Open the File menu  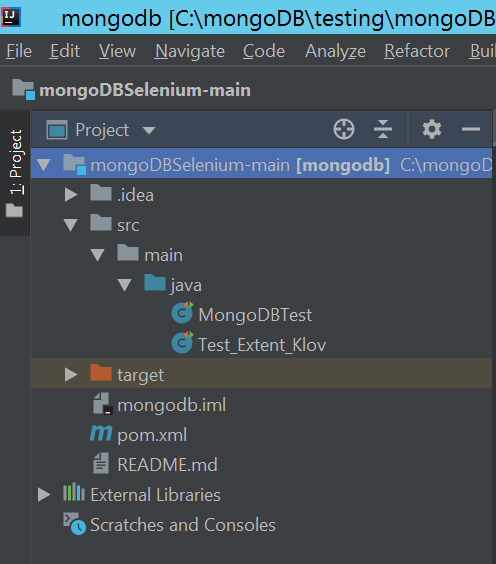click(19, 51)
